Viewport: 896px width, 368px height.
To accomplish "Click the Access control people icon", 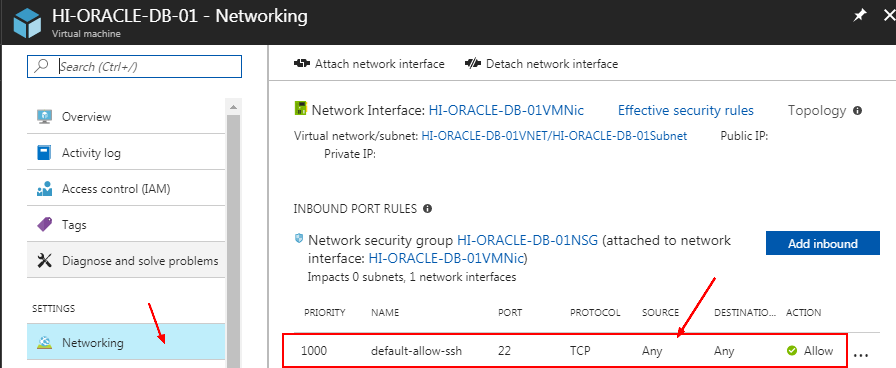I will (45, 189).
